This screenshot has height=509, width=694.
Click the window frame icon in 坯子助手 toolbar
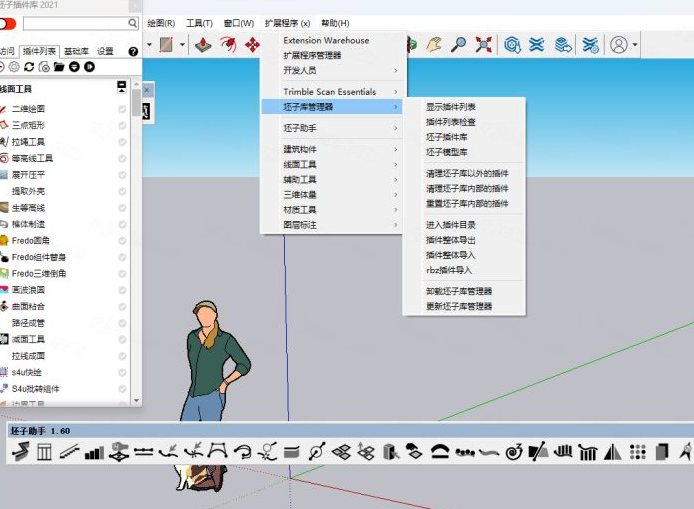(44, 452)
